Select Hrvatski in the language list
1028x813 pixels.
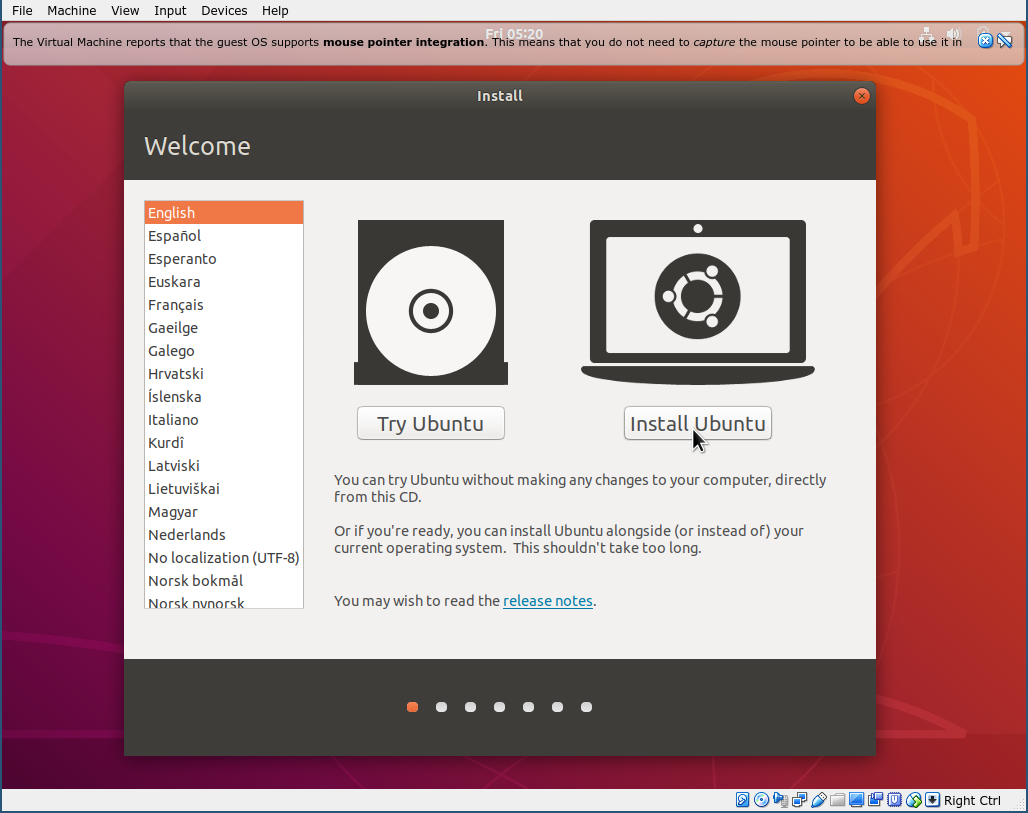point(224,374)
